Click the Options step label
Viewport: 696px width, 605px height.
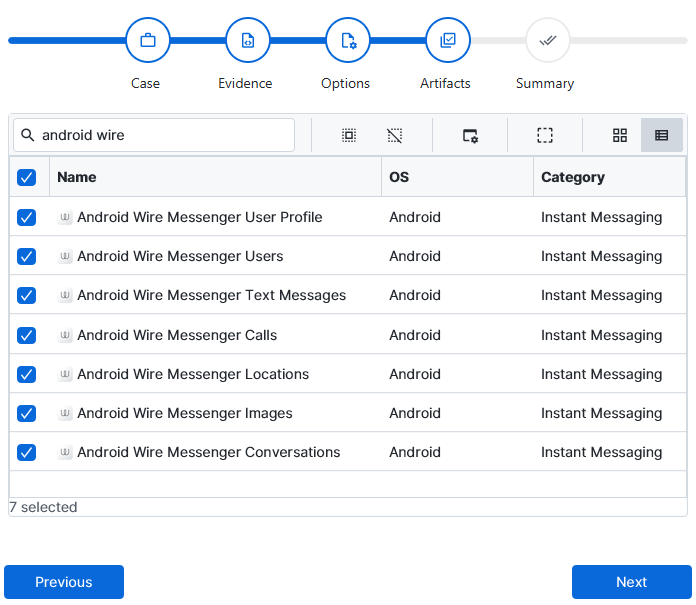click(x=345, y=83)
